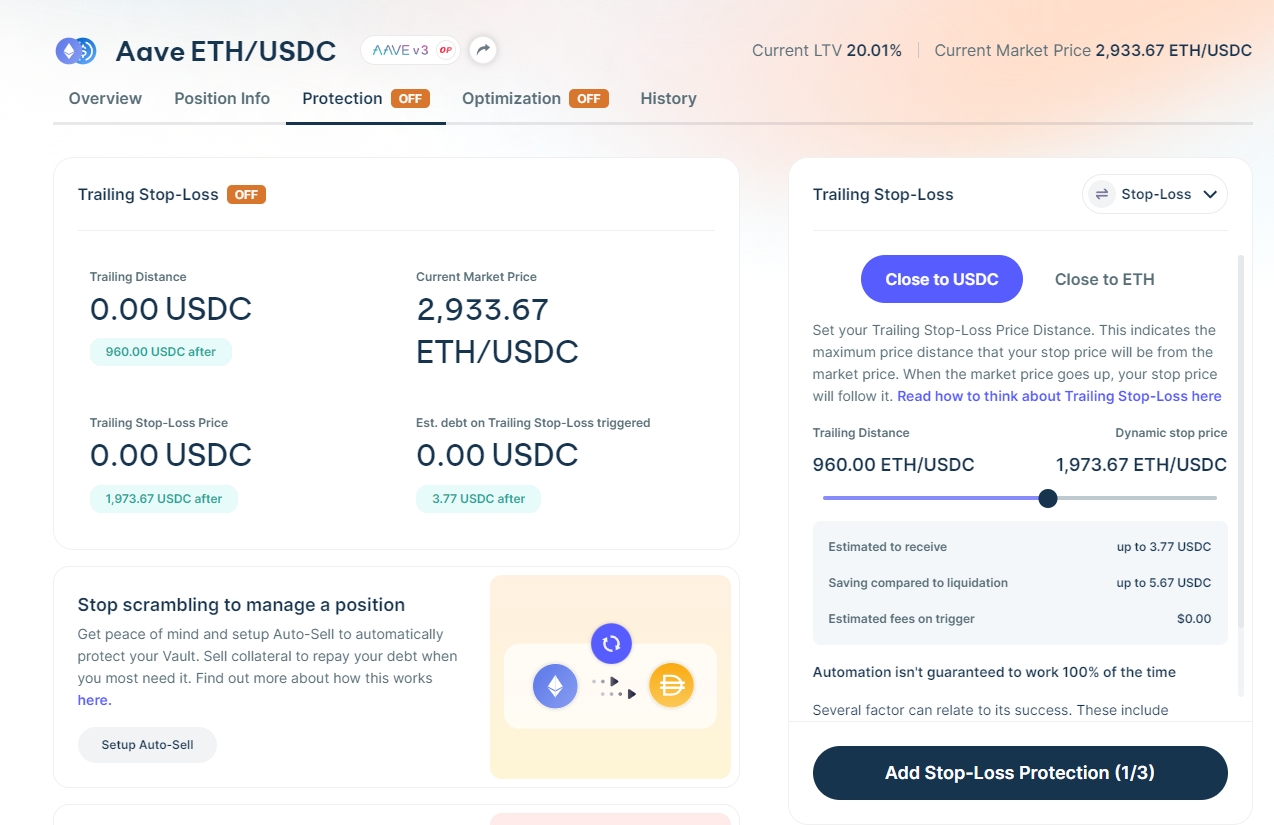This screenshot has width=1274, height=825.
Task: Click Add Stop-Loss Protection button
Action: click(x=1019, y=773)
